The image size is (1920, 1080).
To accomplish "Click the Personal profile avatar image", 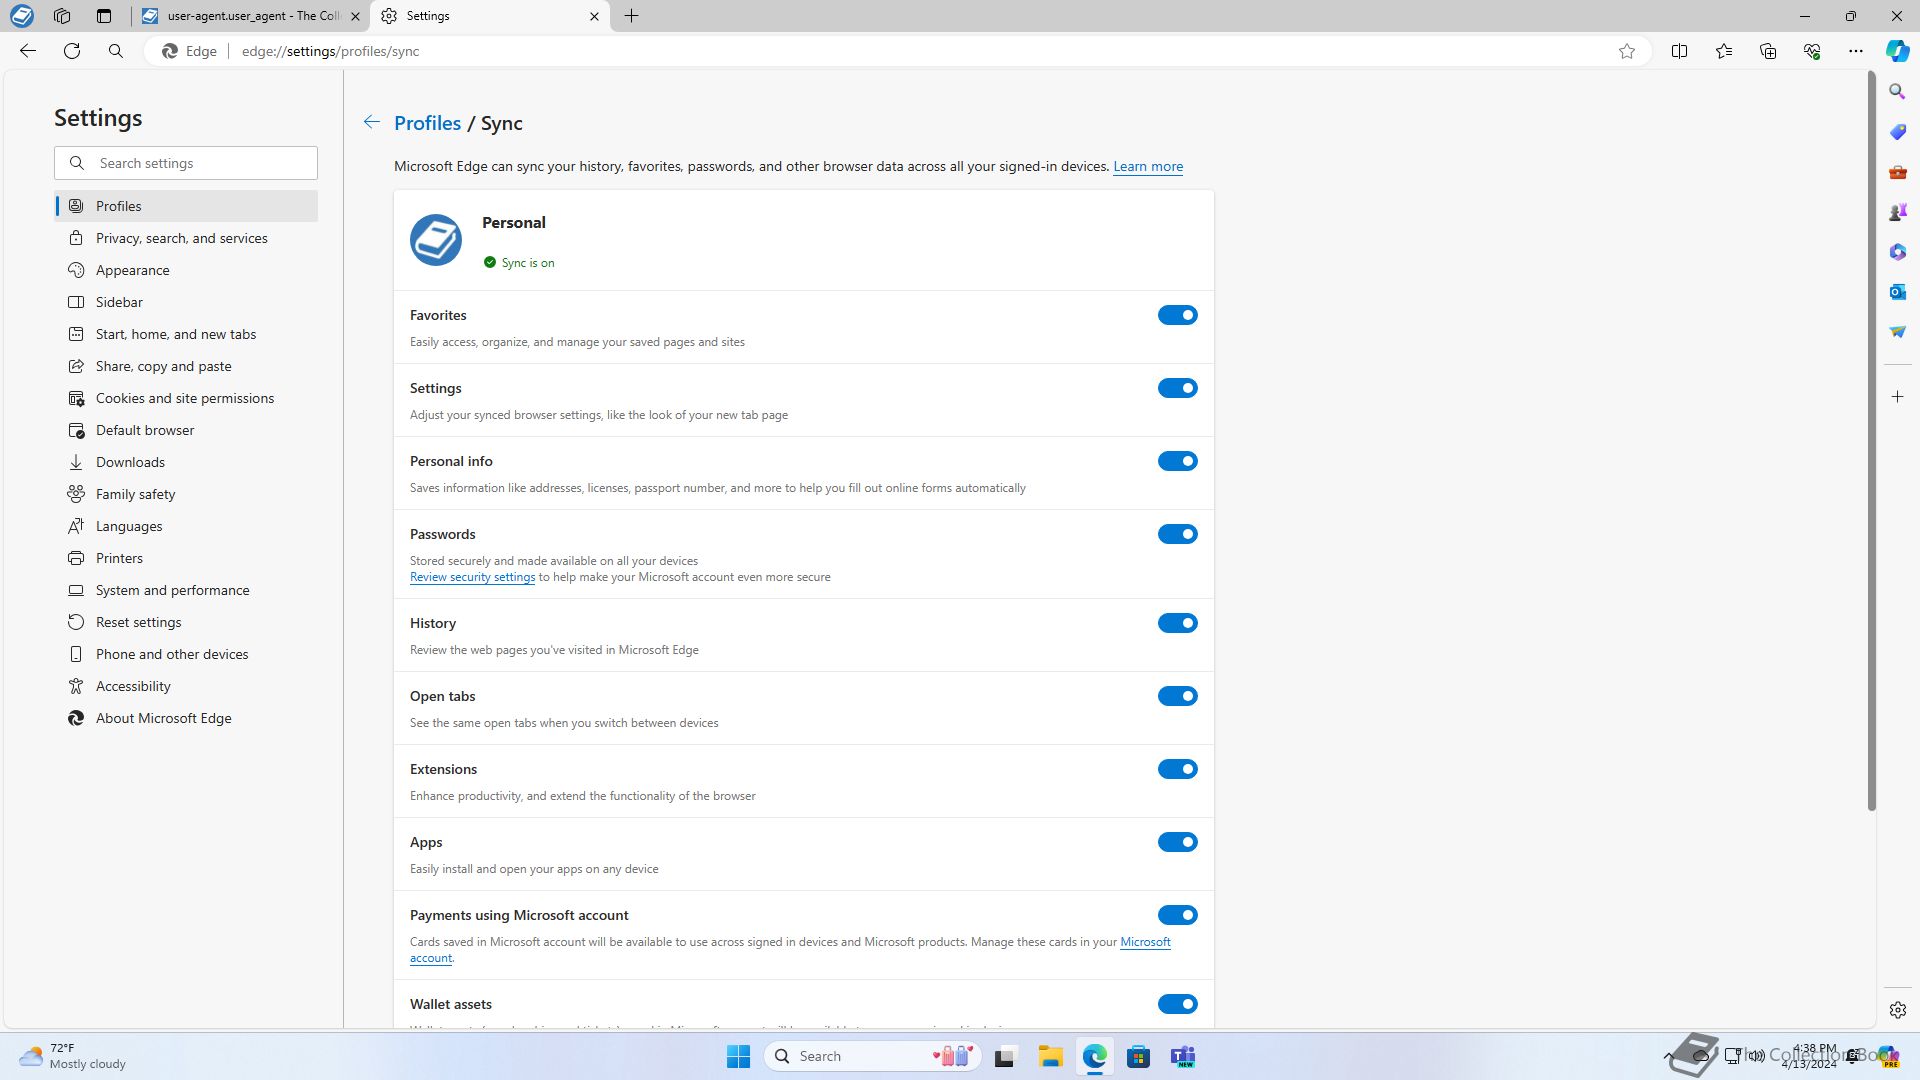I will pyautogui.click(x=436, y=240).
